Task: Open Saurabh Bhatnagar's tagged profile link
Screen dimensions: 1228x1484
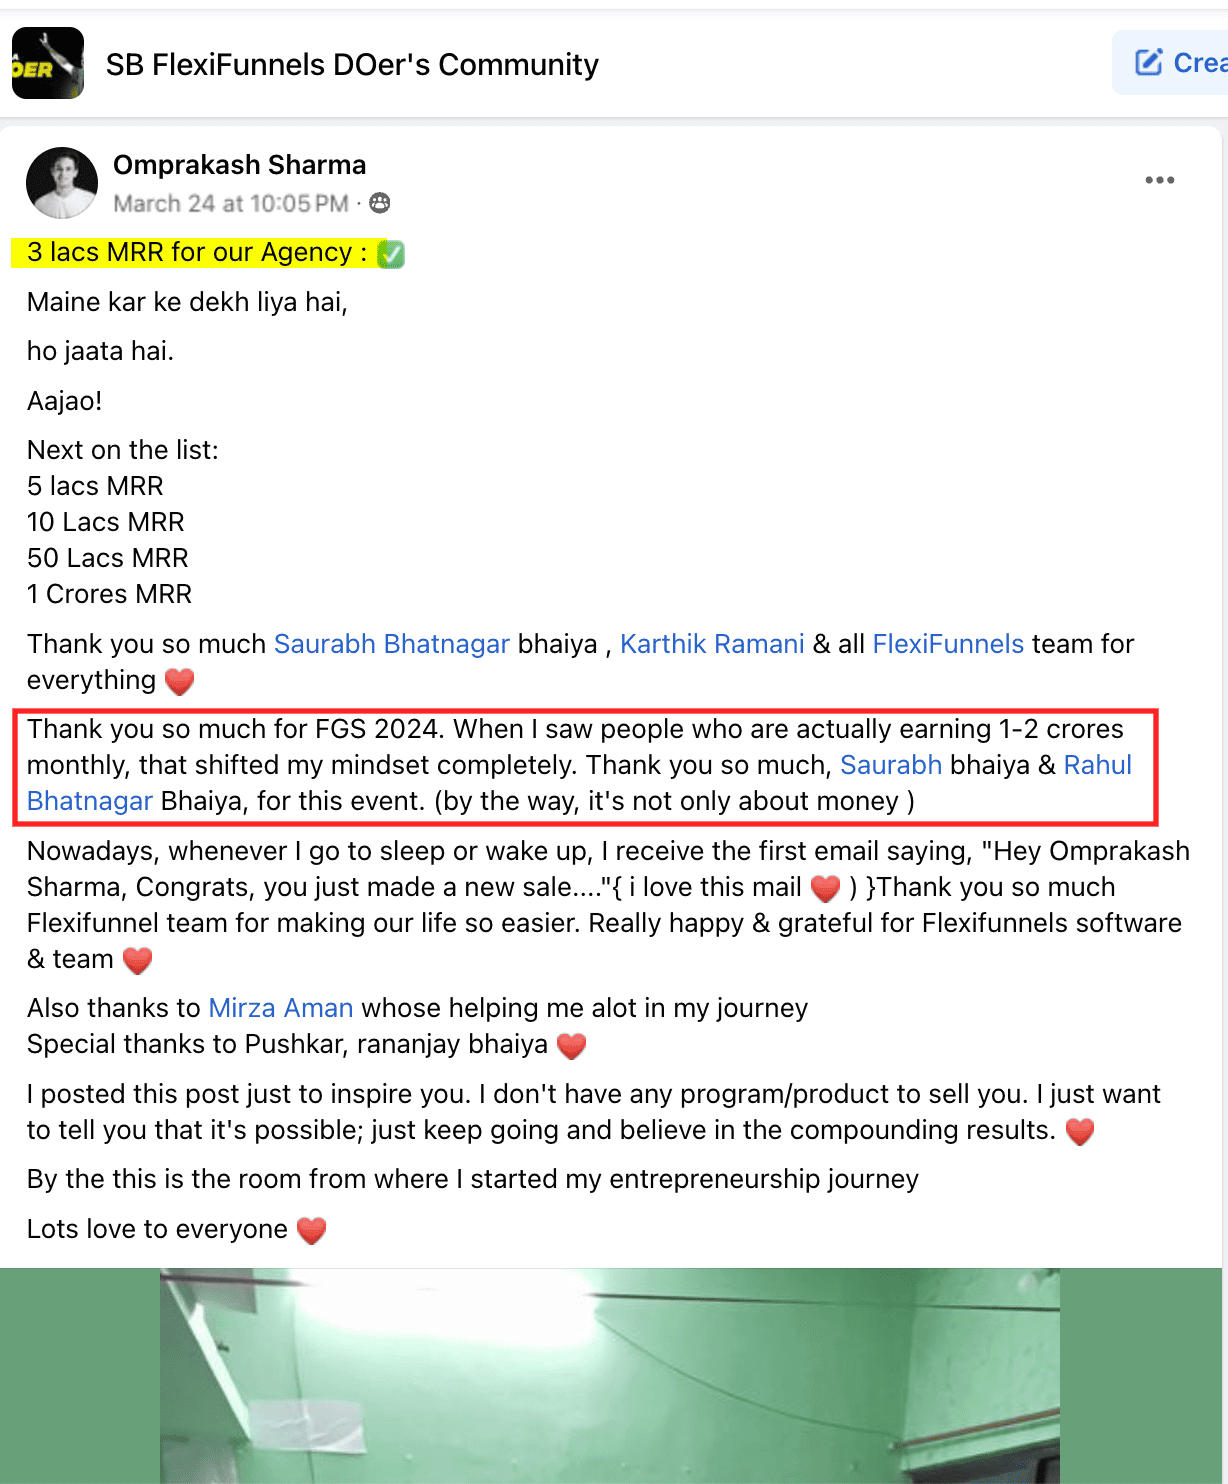Action: pyautogui.click(x=392, y=644)
